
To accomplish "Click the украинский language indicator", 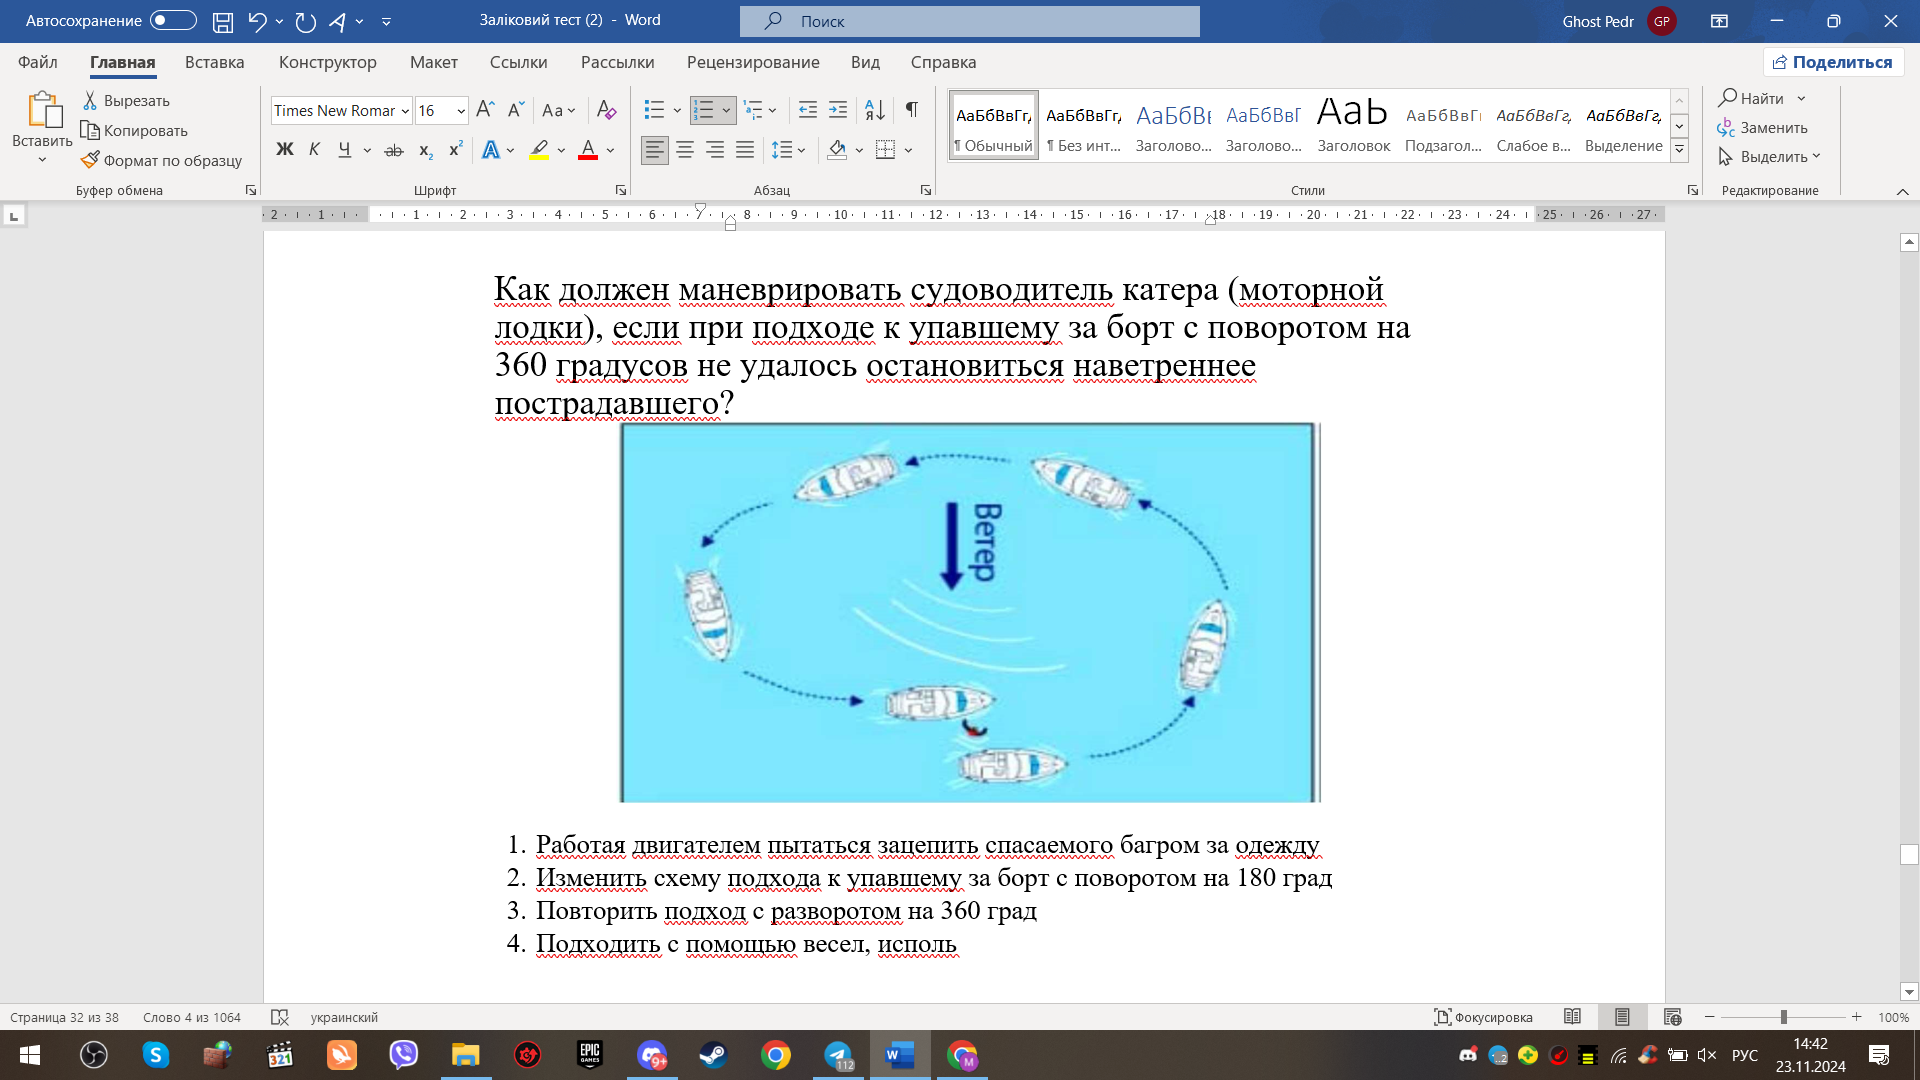I will [344, 1017].
